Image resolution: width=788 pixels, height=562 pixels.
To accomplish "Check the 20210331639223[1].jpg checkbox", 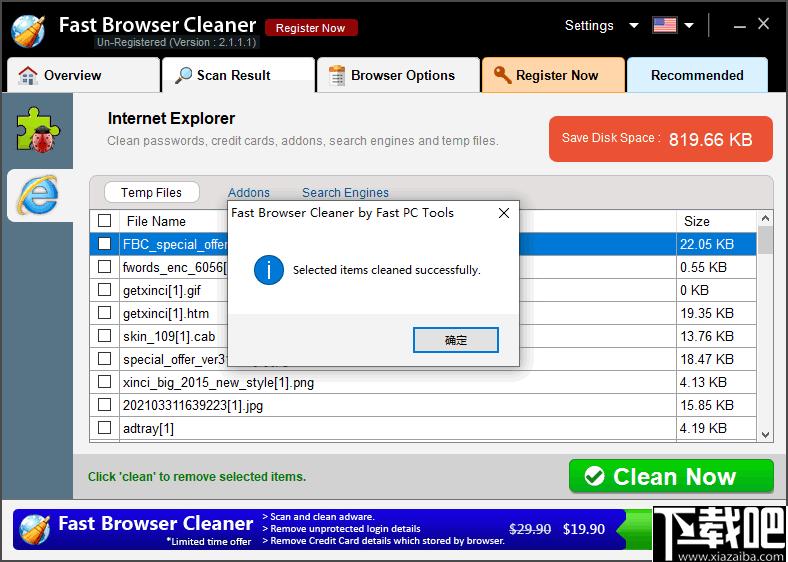I will (105, 404).
